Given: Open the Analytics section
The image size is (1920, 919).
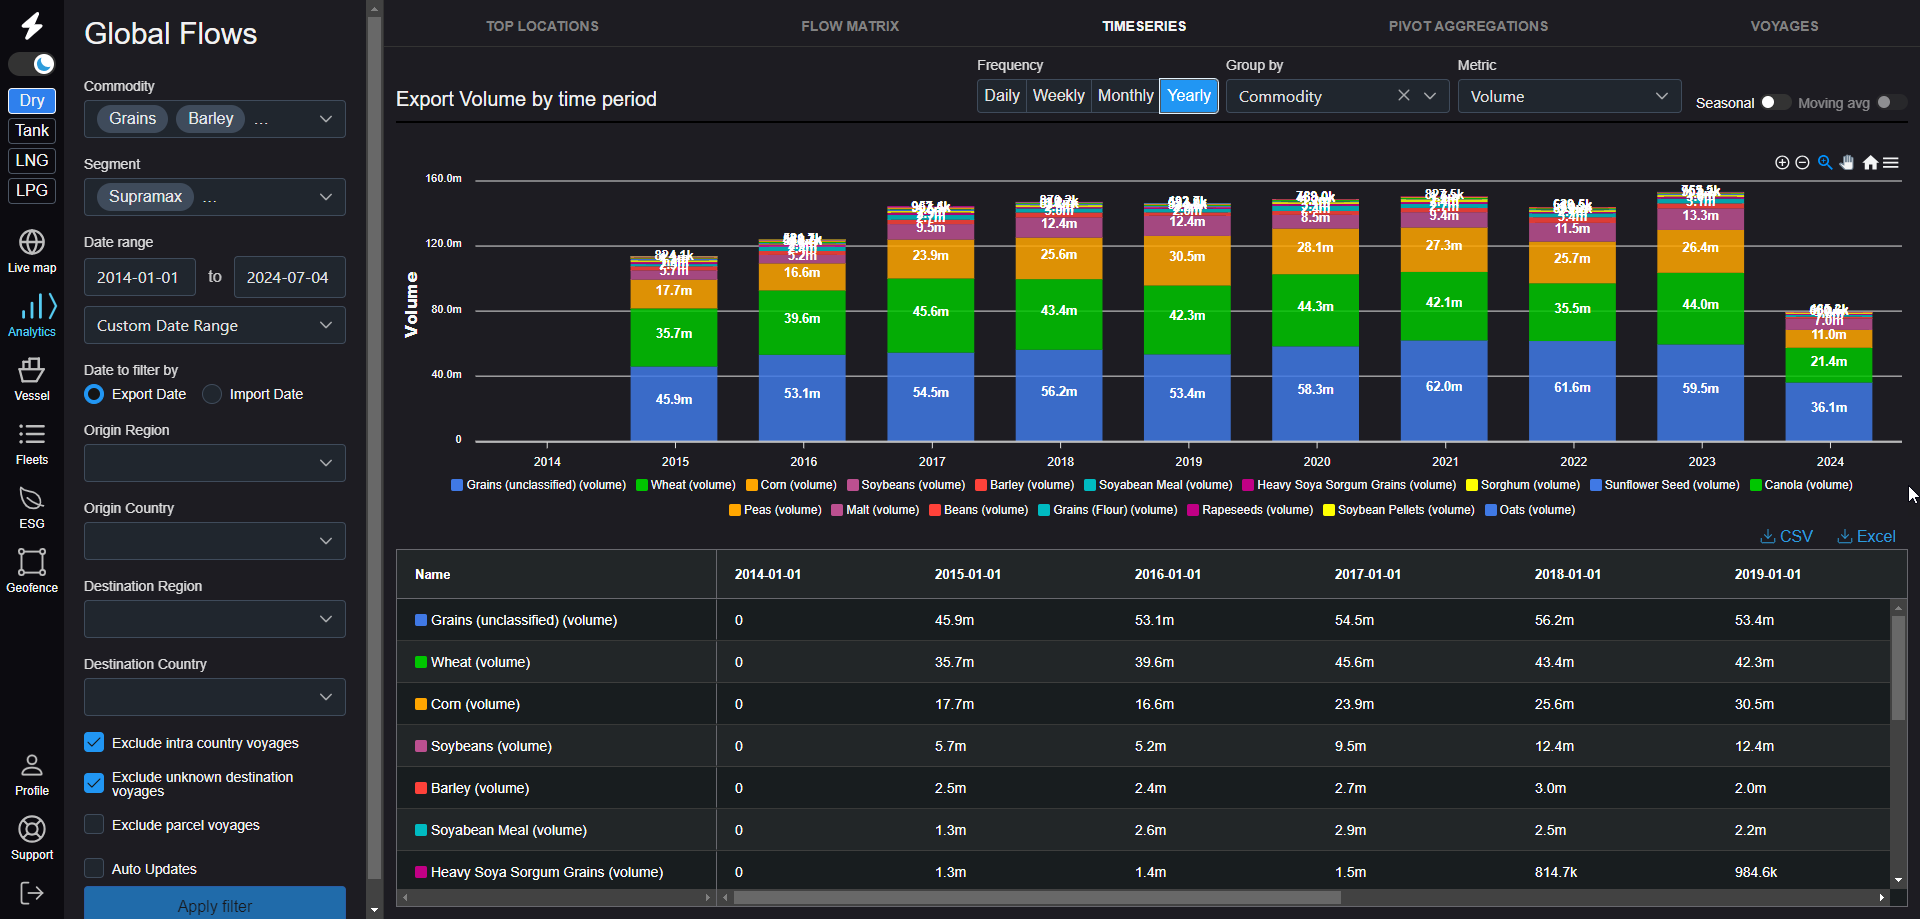Looking at the screenshot, I should (32, 315).
